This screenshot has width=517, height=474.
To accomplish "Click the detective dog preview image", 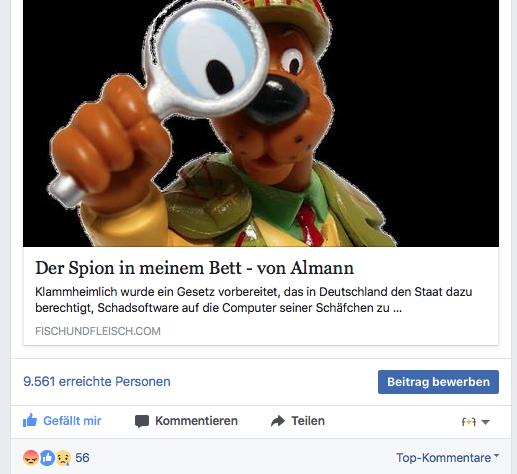I will [261, 123].
